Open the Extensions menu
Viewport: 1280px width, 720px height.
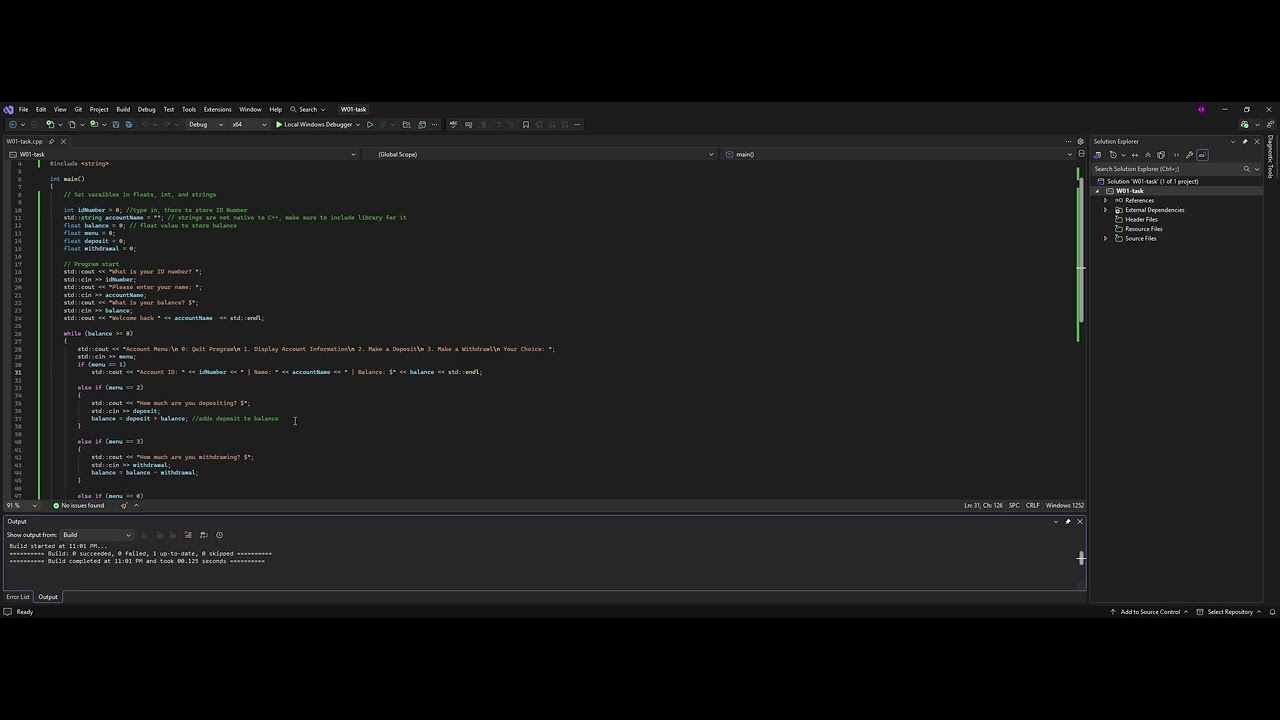click(217, 109)
